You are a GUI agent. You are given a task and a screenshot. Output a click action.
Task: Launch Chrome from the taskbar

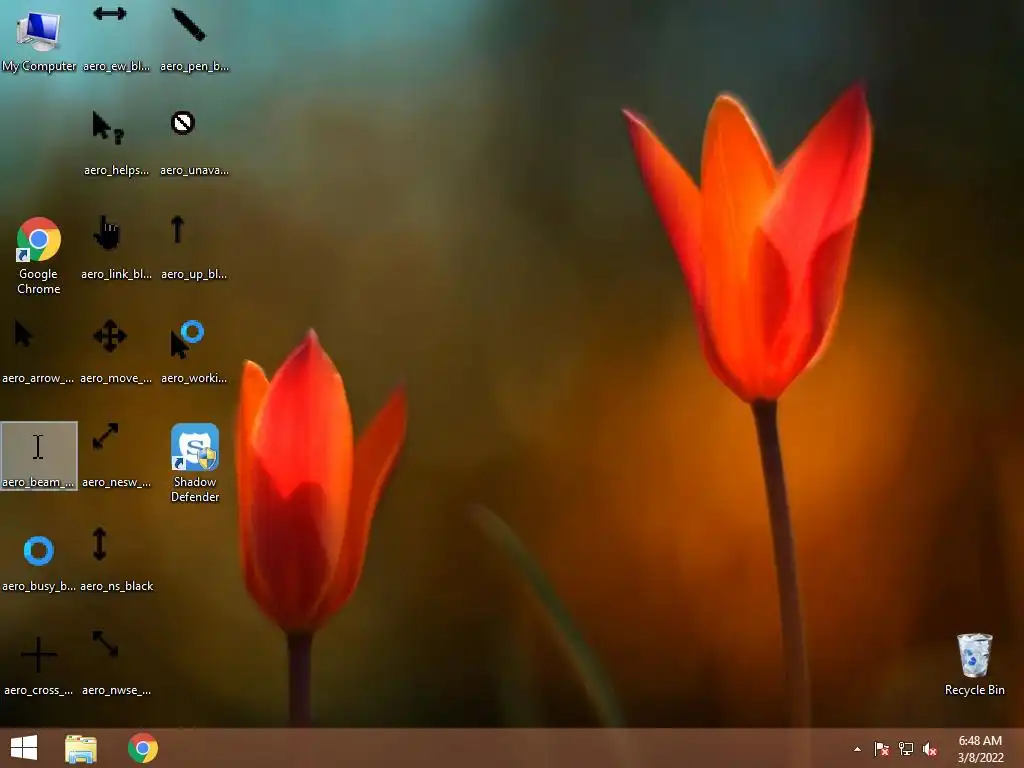143,748
